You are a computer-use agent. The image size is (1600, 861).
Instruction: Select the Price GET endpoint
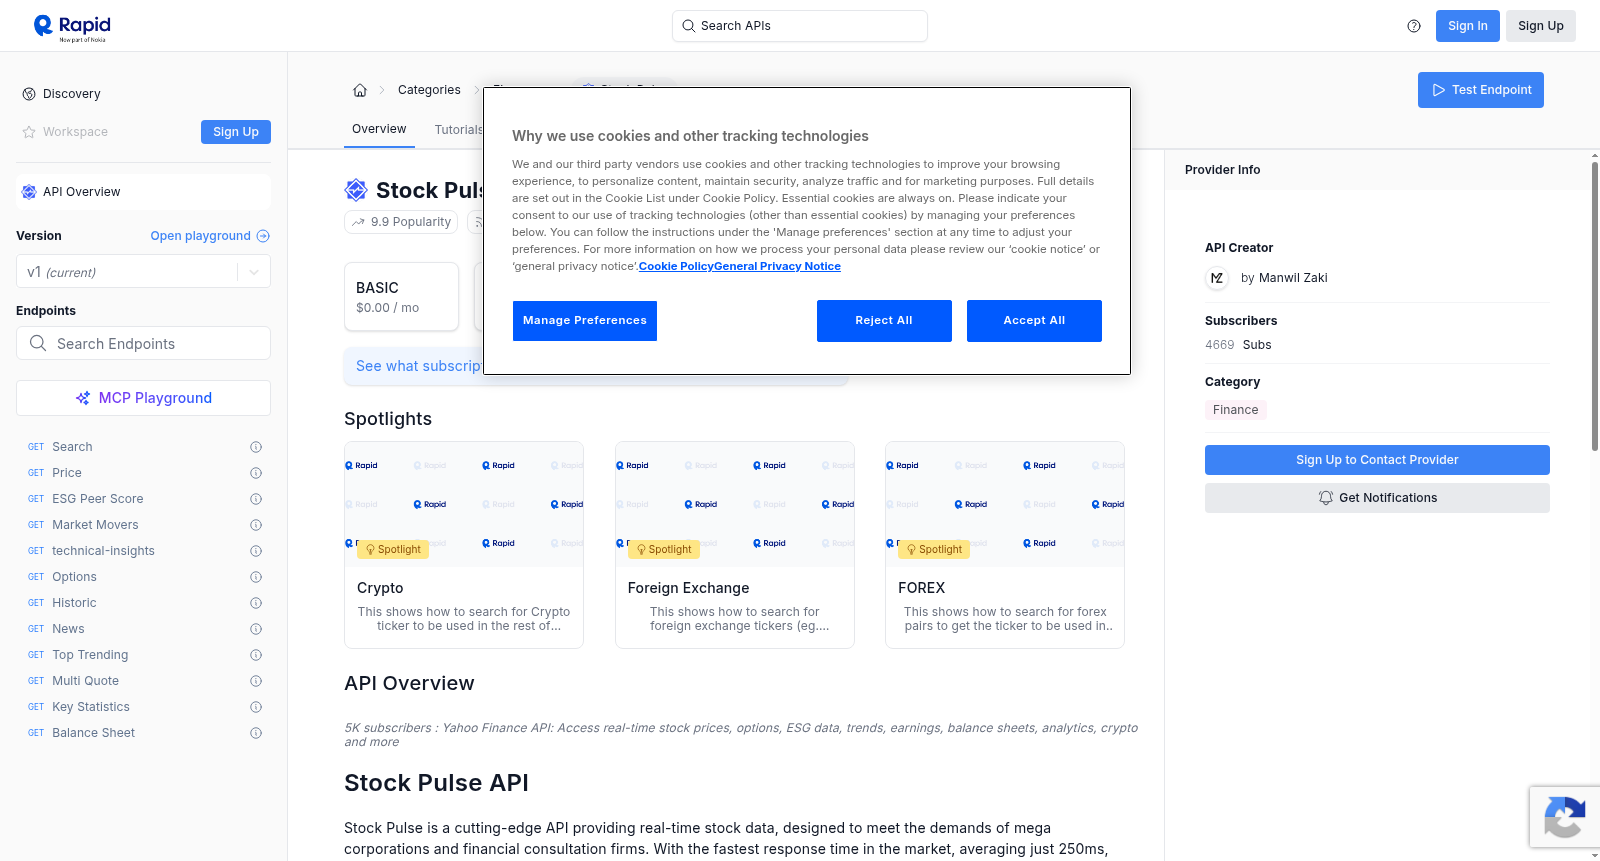point(67,473)
